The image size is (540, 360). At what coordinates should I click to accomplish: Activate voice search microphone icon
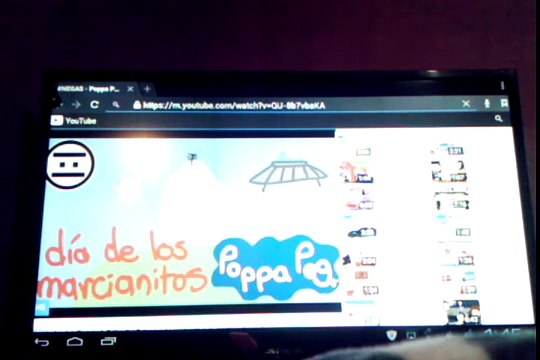[x=487, y=103]
